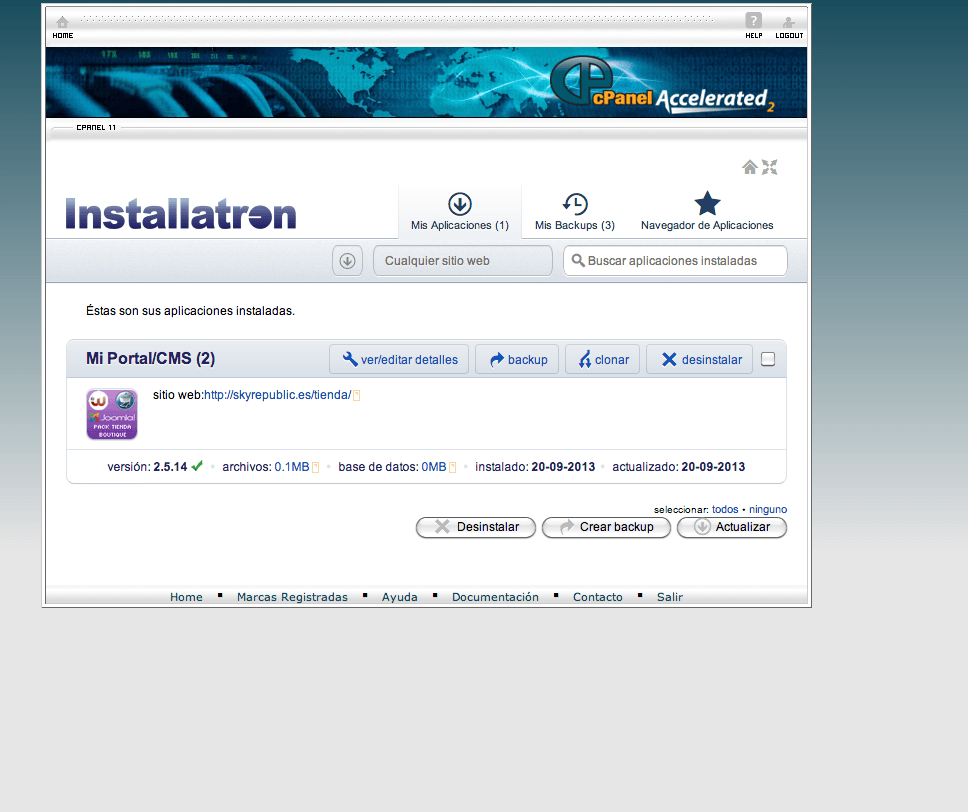Click the Logout user icon
Image resolution: width=968 pixels, height=812 pixels.
coord(788,23)
